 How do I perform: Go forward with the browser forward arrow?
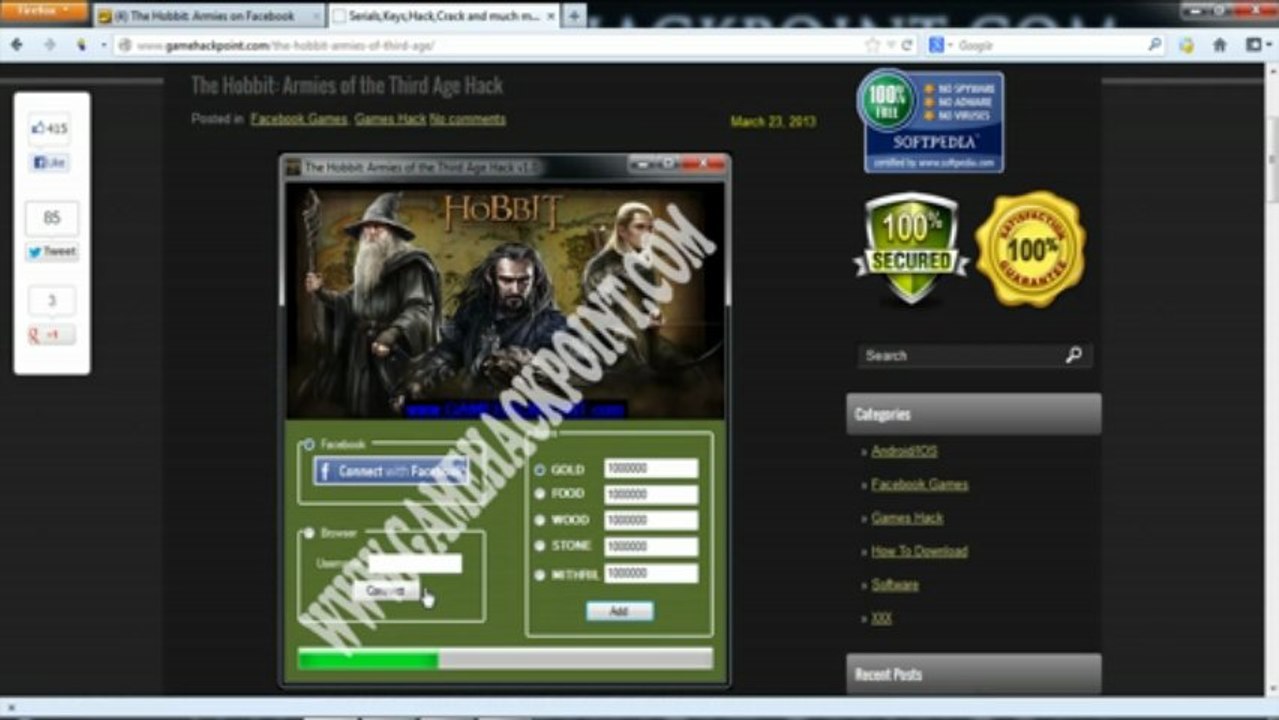[49, 45]
